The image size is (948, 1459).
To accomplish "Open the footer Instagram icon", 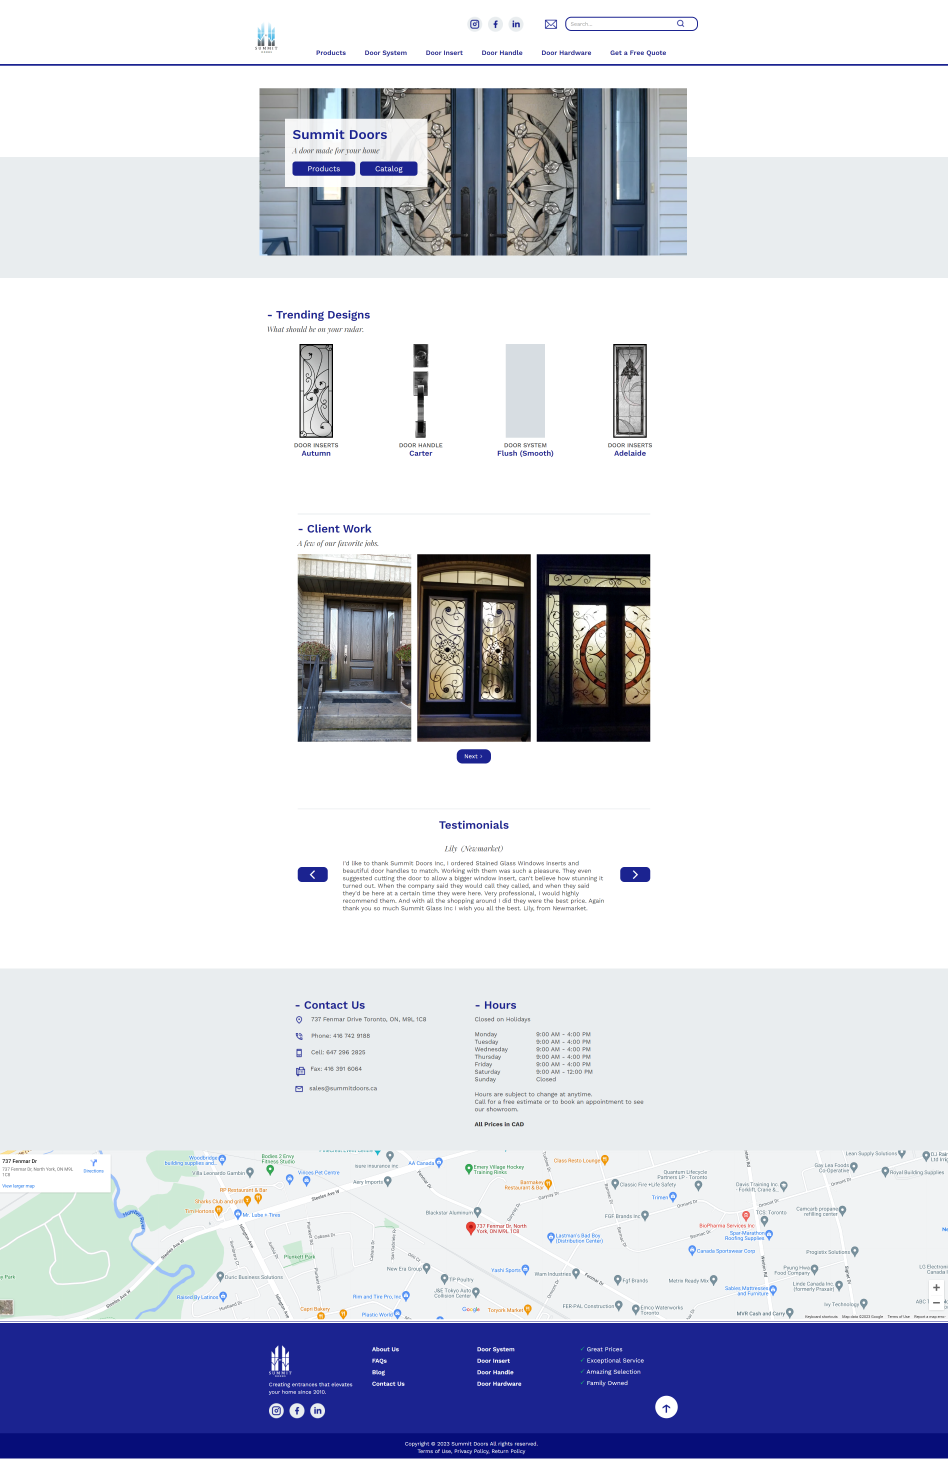I will pos(277,1411).
